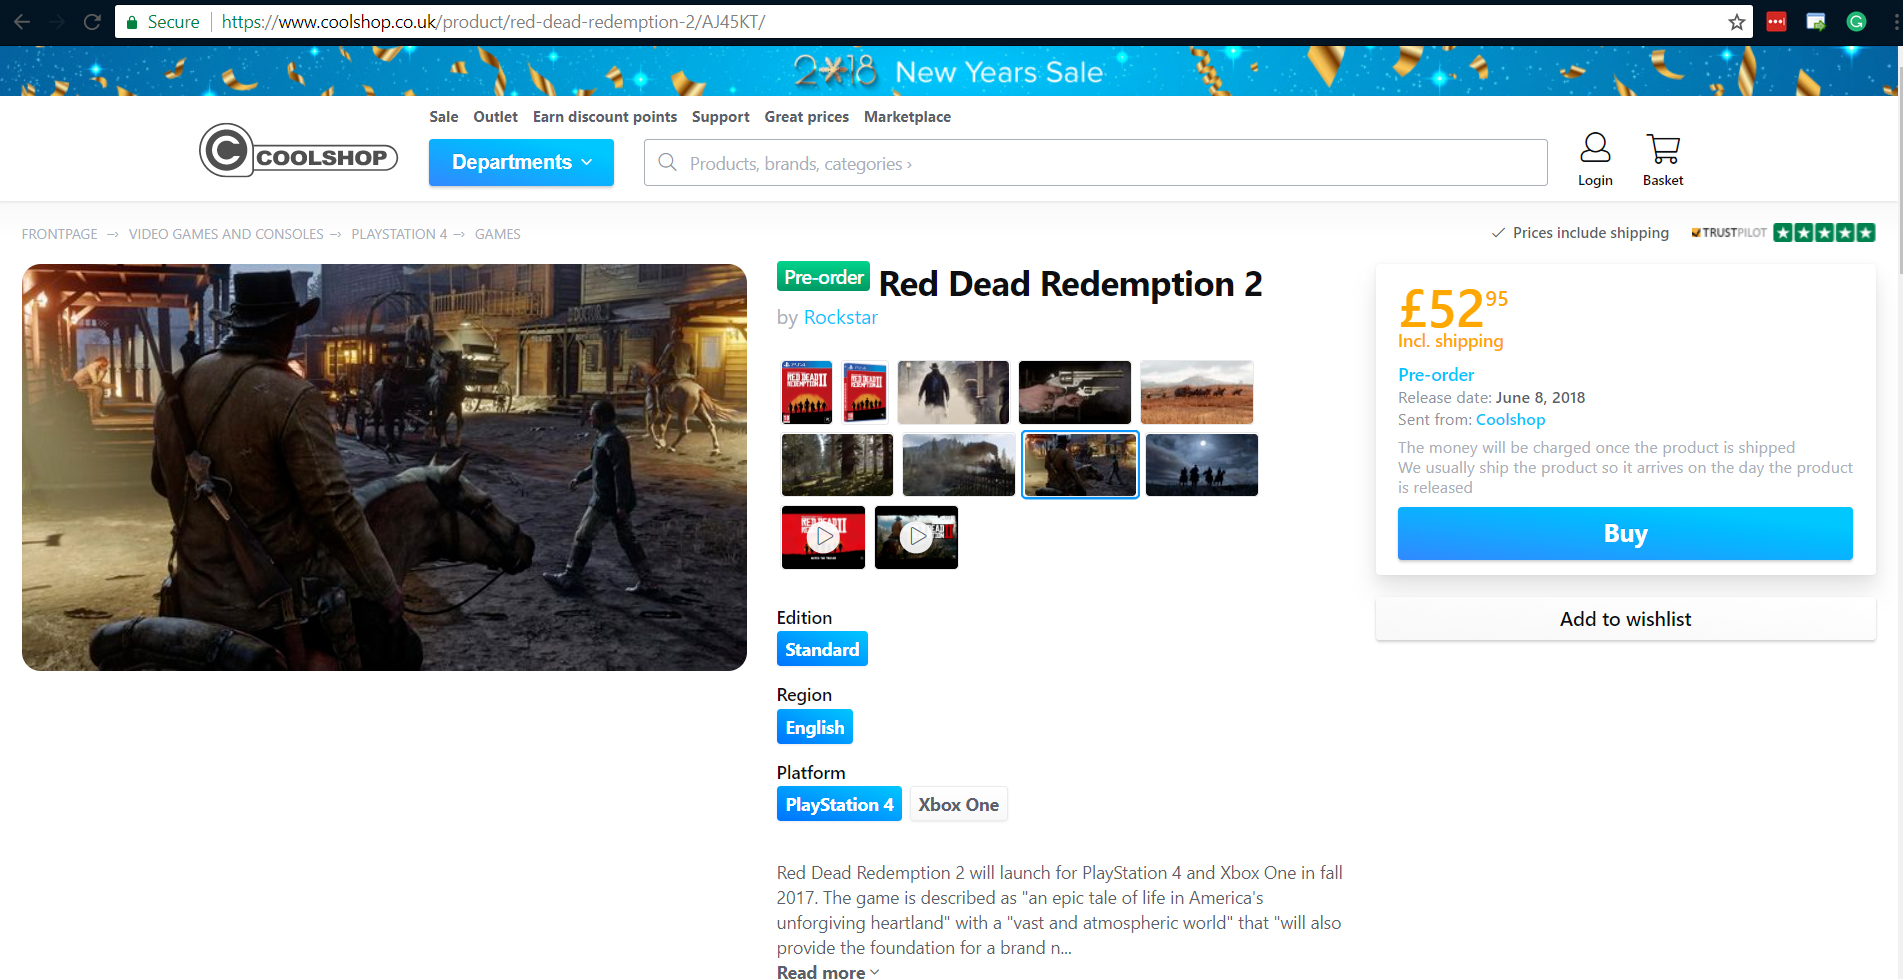Choose PlayStation 4 platform
Image resolution: width=1903 pixels, height=979 pixels.
tap(839, 804)
